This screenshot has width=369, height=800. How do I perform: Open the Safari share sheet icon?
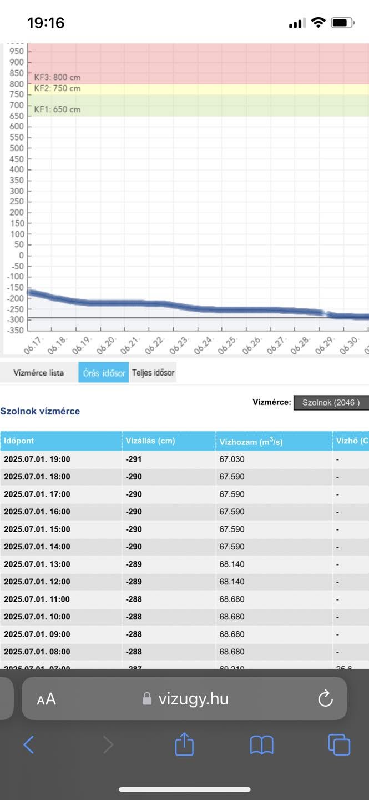184,743
